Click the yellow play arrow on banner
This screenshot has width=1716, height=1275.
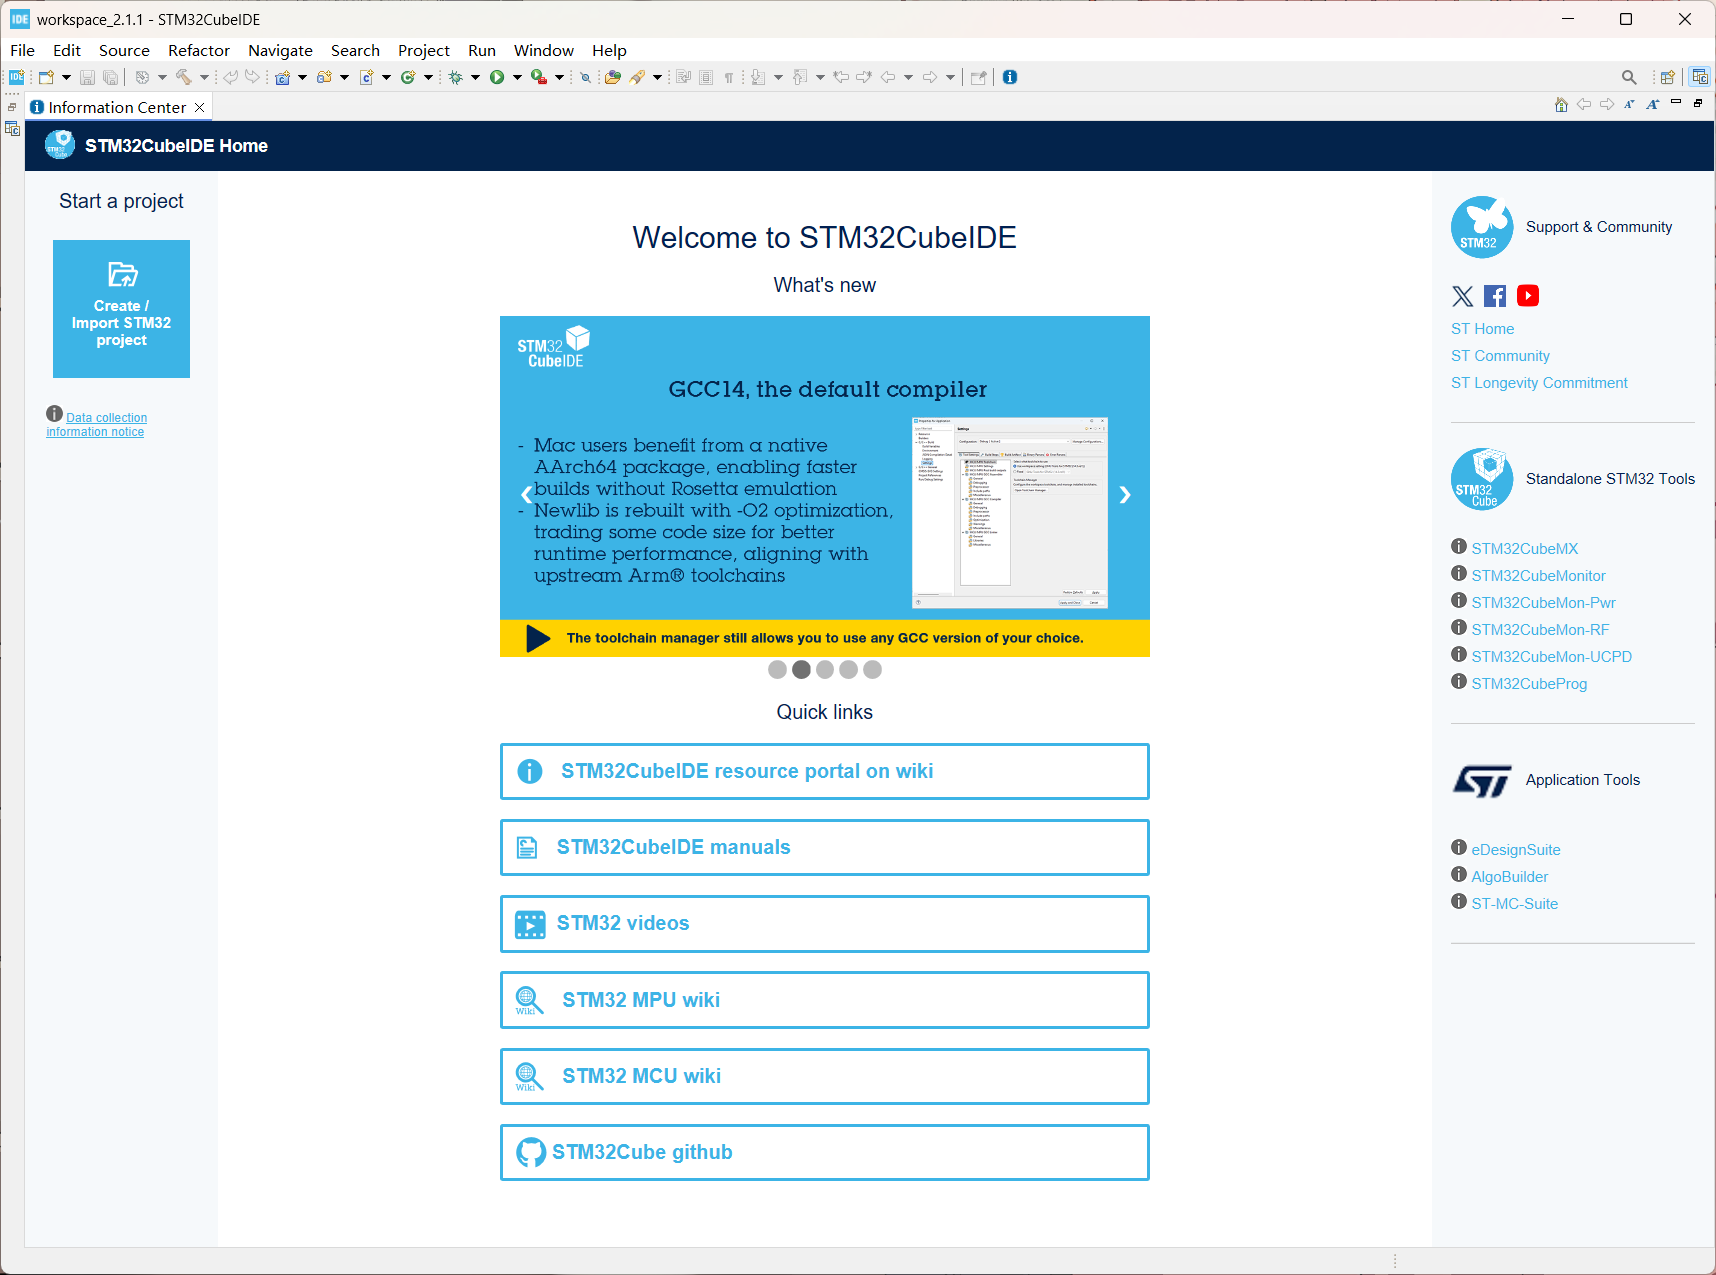(538, 638)
